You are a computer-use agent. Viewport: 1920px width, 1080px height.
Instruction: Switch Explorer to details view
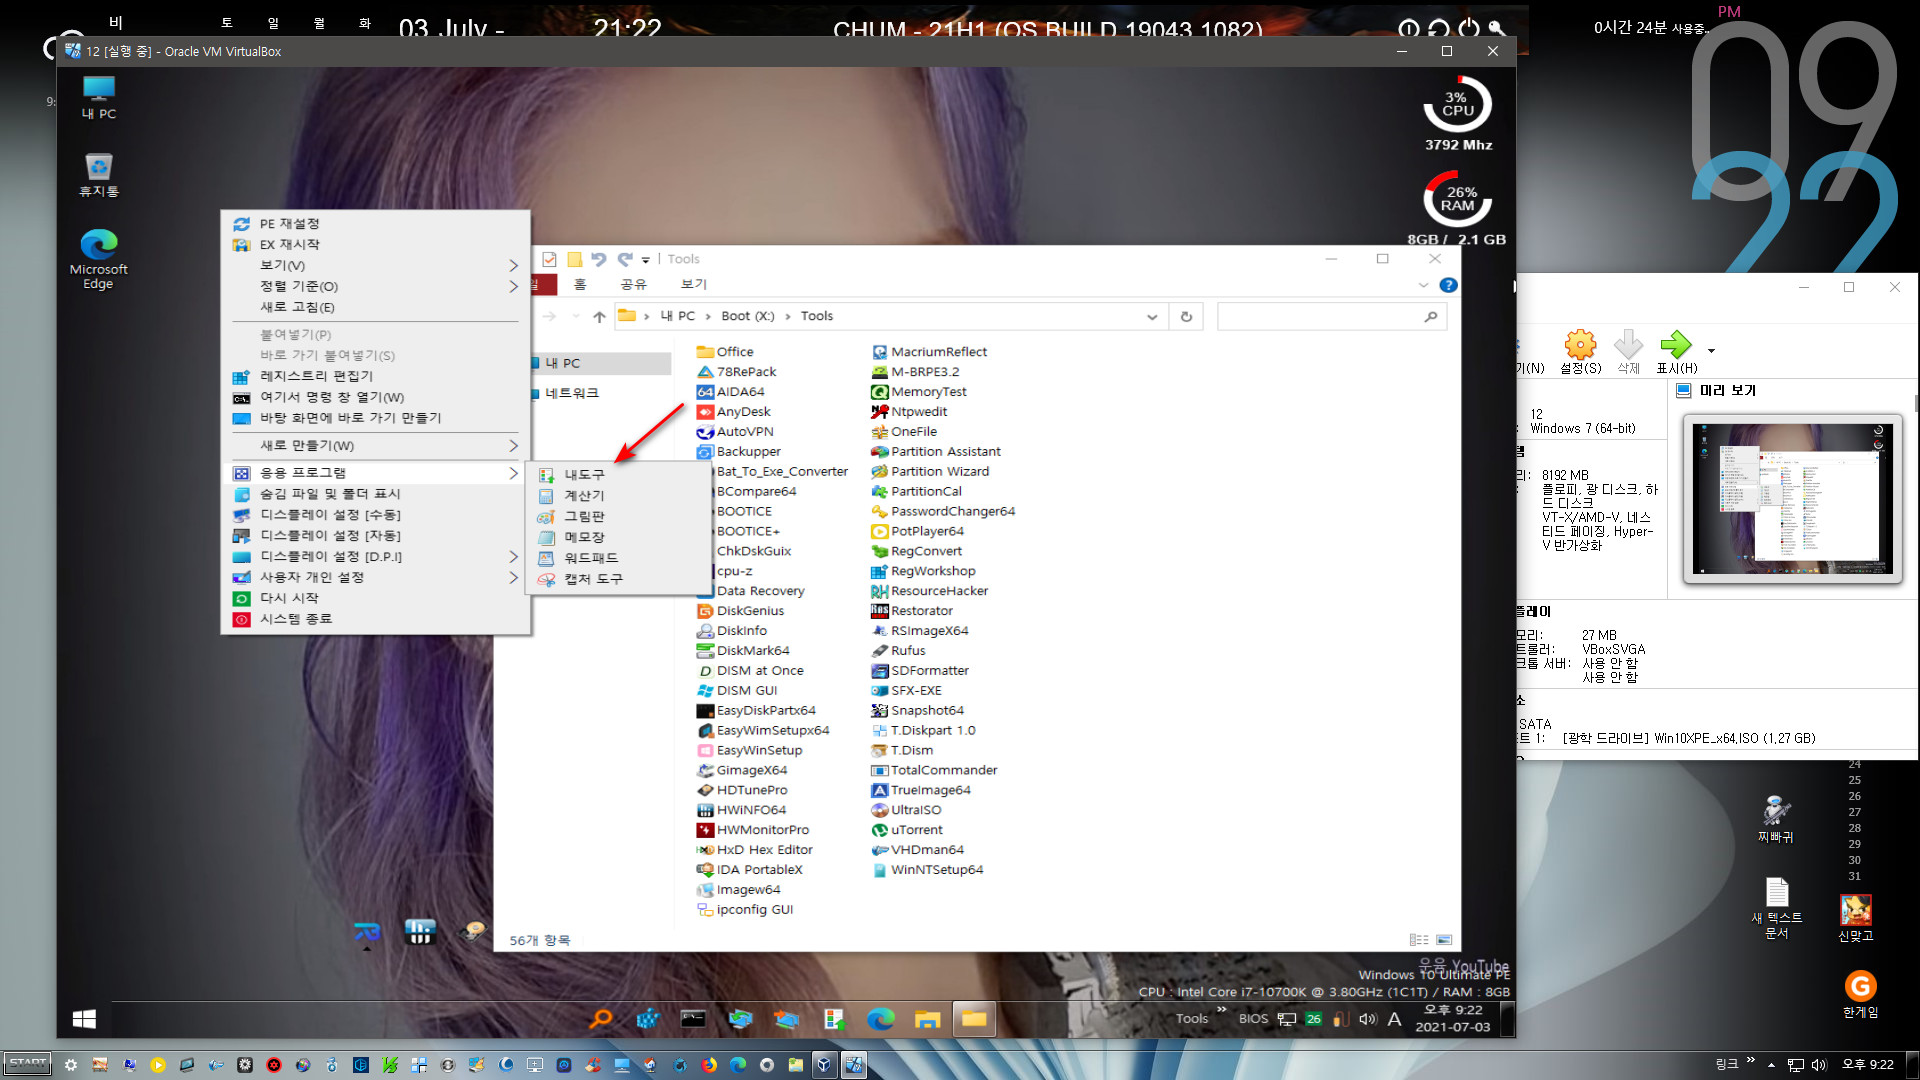(1418, 940)
